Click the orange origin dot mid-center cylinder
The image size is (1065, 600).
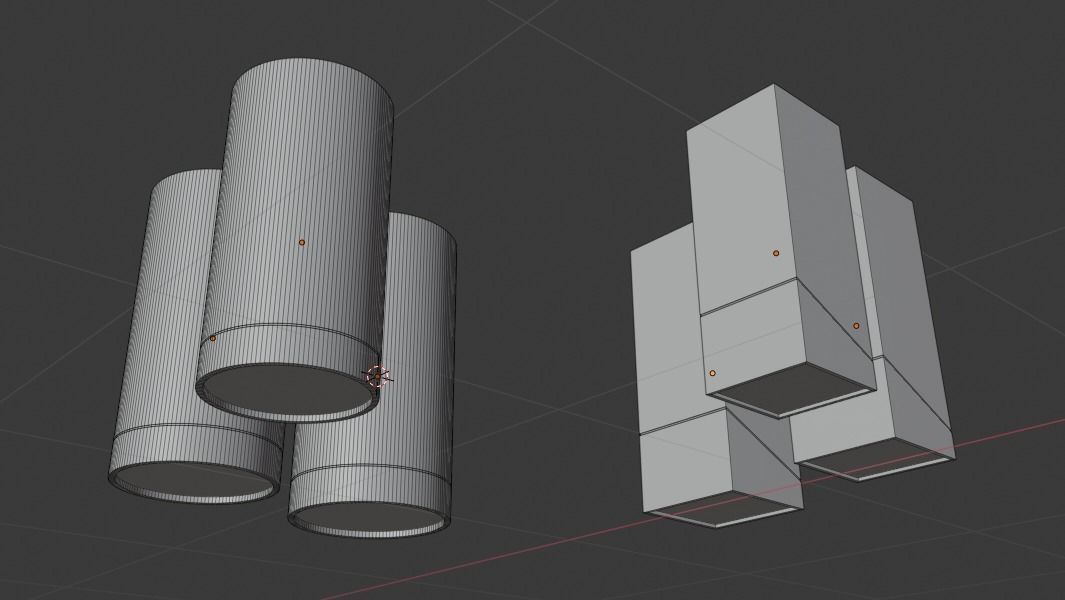(302, 242)
